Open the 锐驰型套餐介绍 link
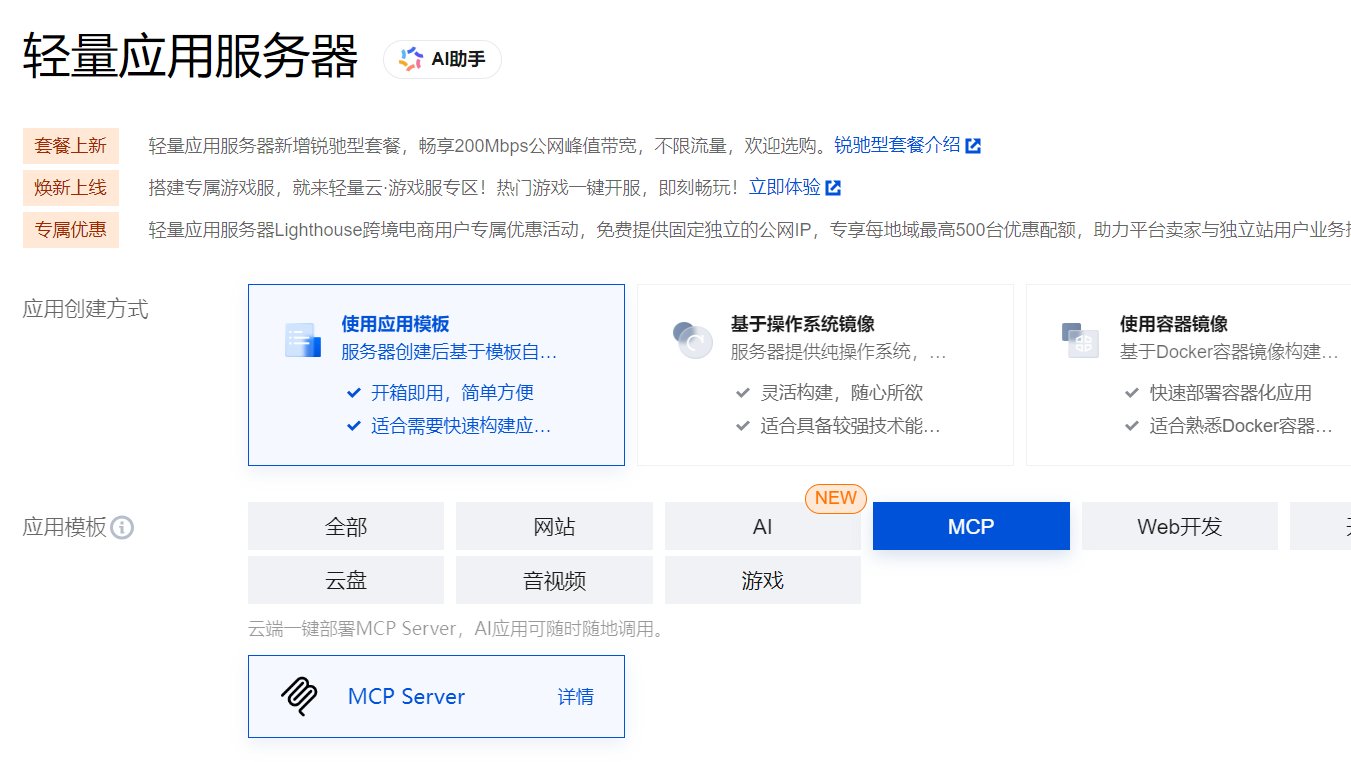 tap(897, 145)
